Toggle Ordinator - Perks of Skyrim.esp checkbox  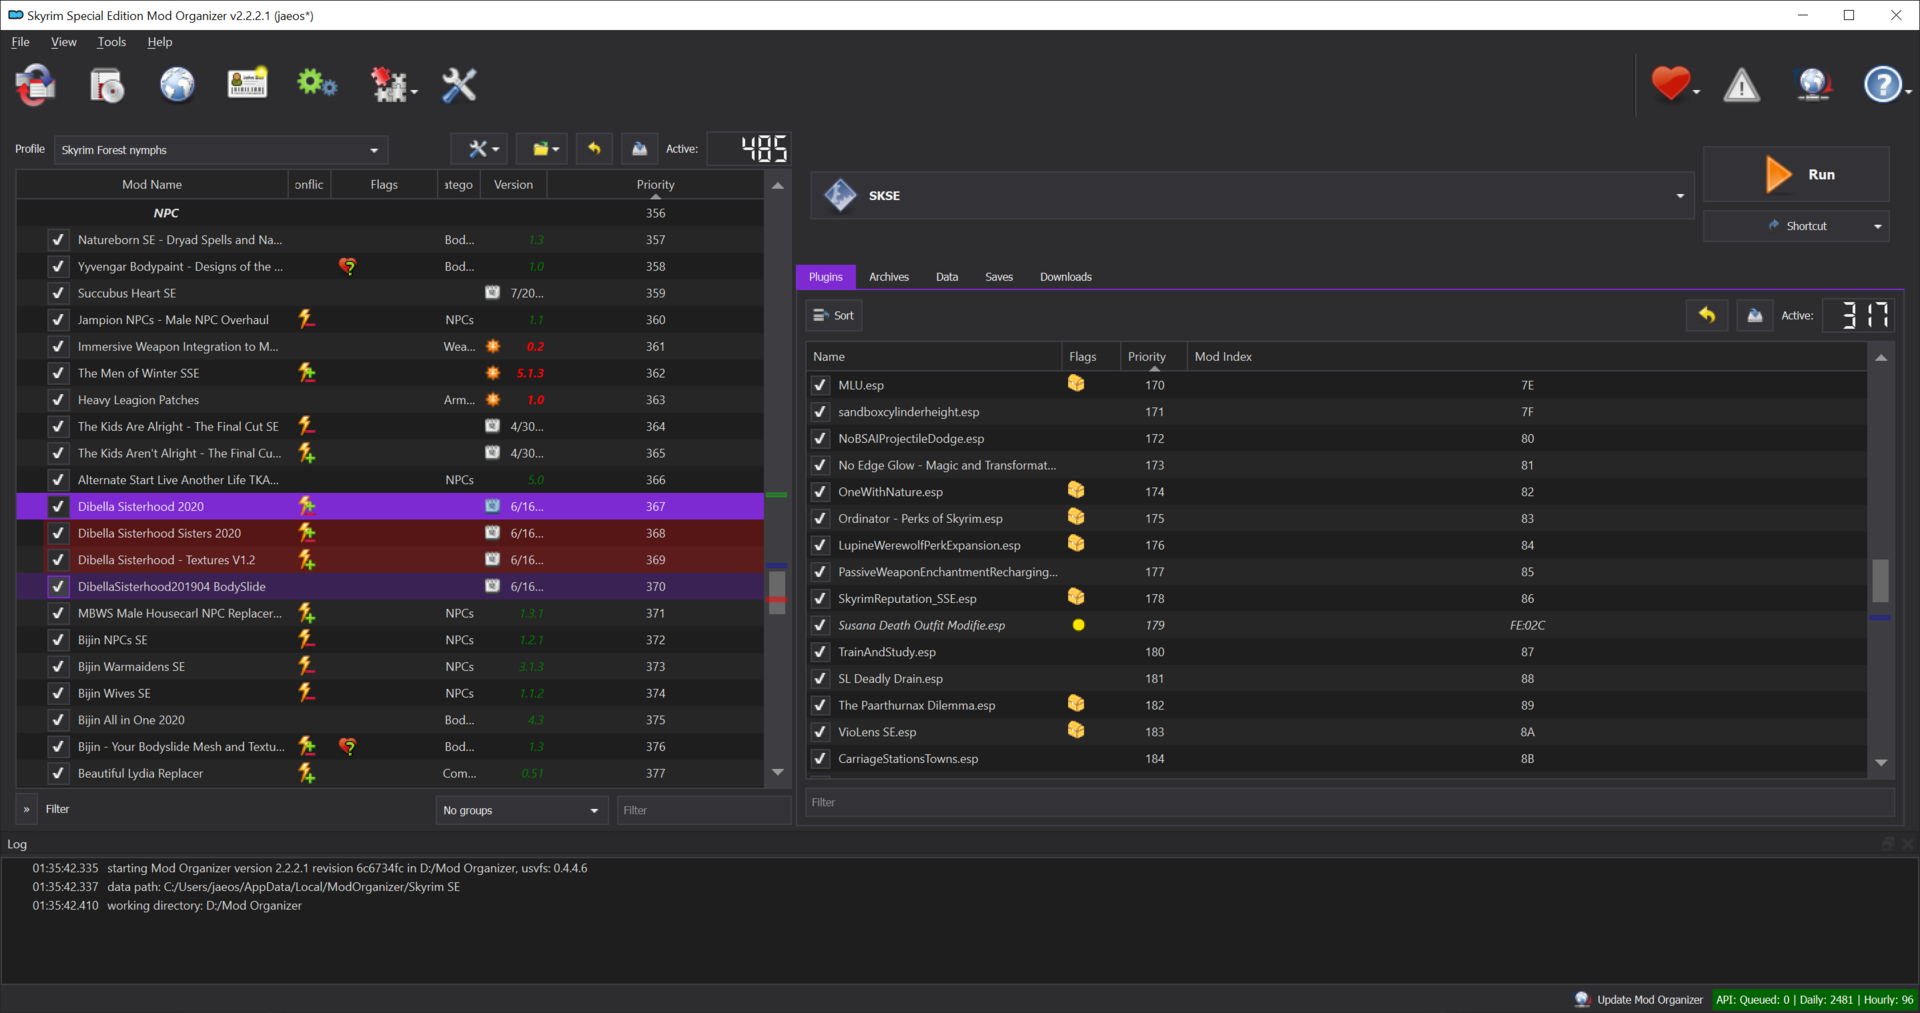tap(820, 518)
